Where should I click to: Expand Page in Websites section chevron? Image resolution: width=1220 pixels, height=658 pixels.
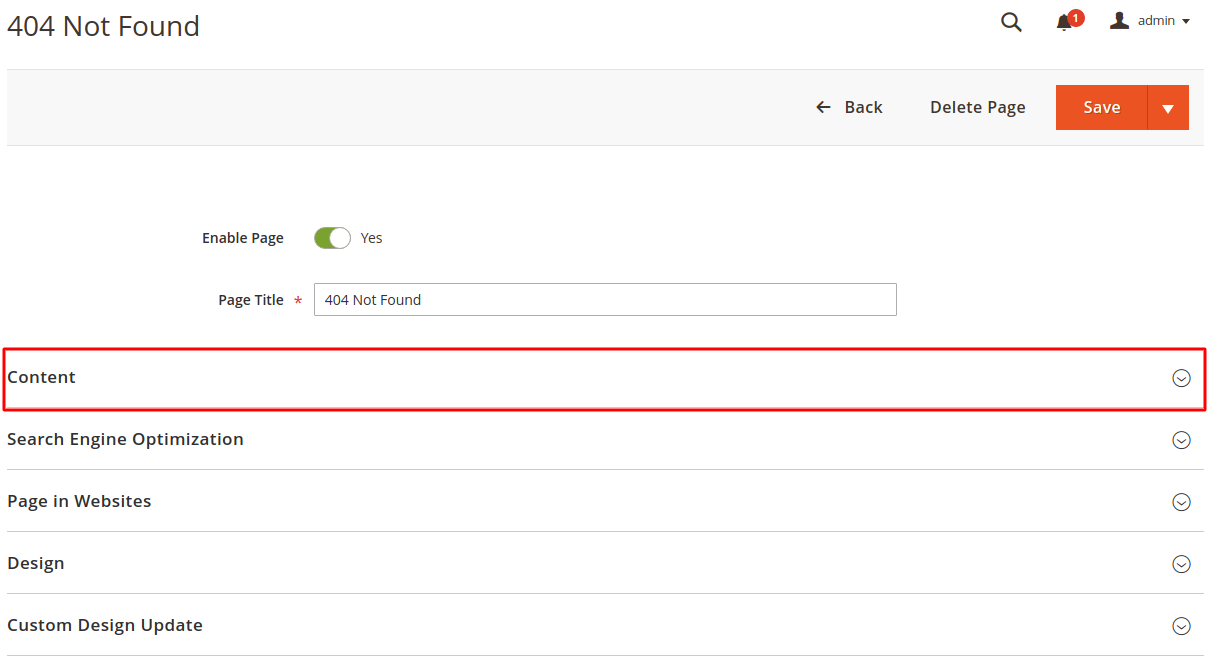[x=1181, y=502]
